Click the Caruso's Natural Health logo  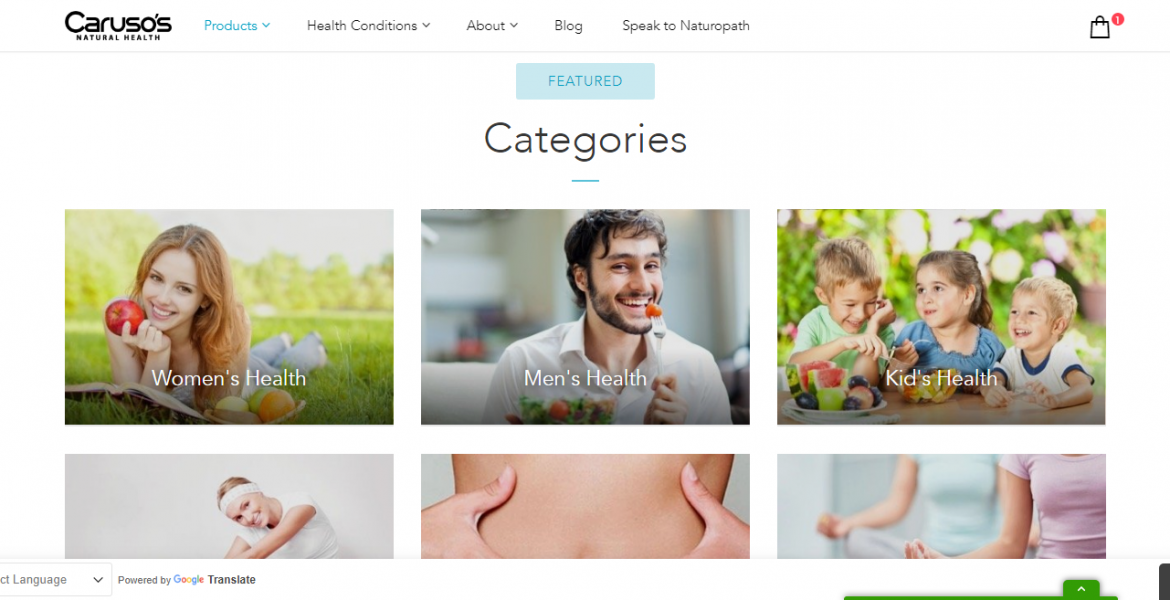point(118,25)
